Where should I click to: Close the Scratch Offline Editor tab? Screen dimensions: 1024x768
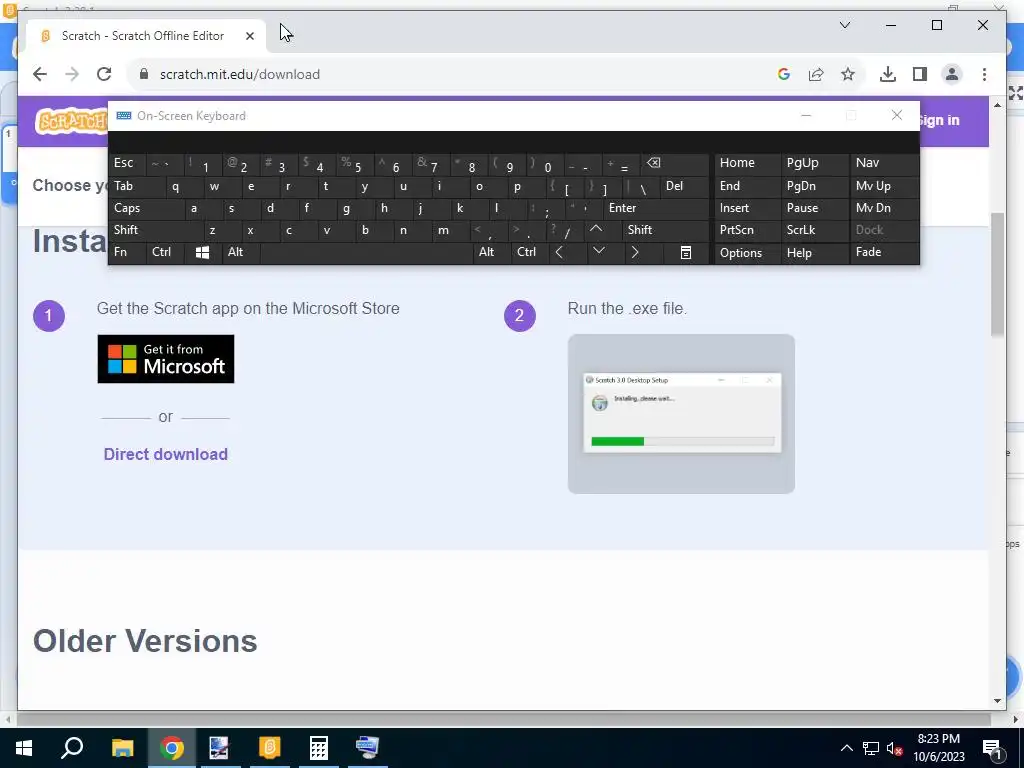[x=249, y=36]
